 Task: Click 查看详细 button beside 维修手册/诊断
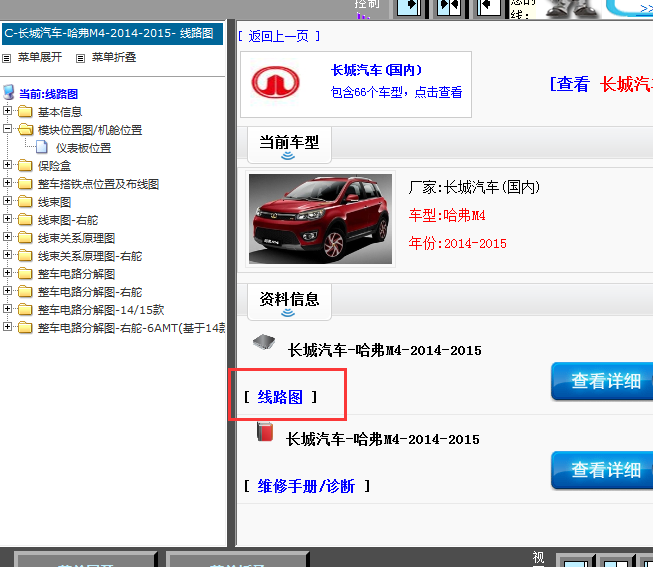[602, 470]
